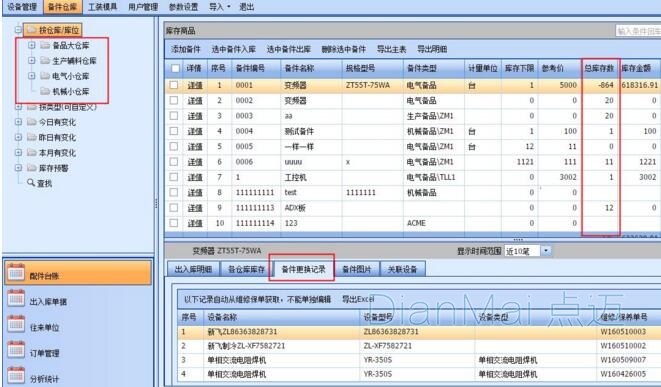Expand the 电气小仓库 tree node
Image resolution: width=661 pixels, height=387 pixels.
click(32, 76)
